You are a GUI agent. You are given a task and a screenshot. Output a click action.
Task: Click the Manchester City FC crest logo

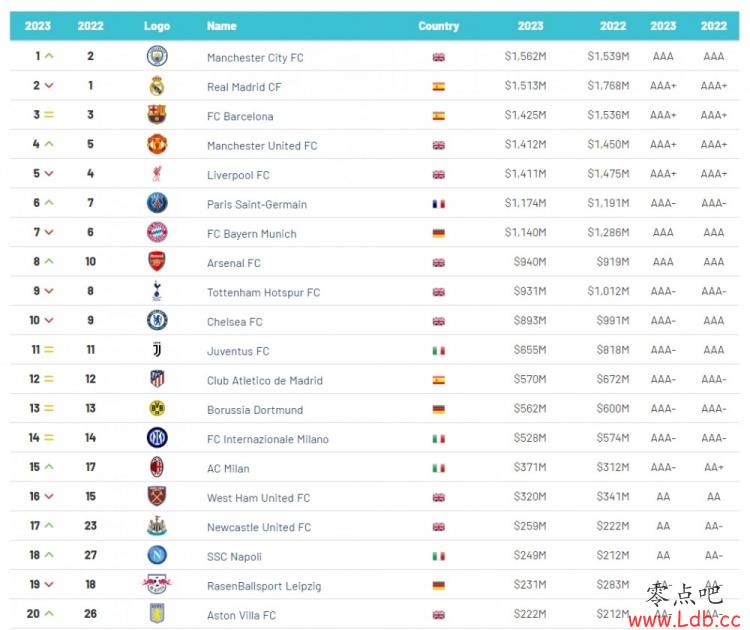(x=157, y=56)
